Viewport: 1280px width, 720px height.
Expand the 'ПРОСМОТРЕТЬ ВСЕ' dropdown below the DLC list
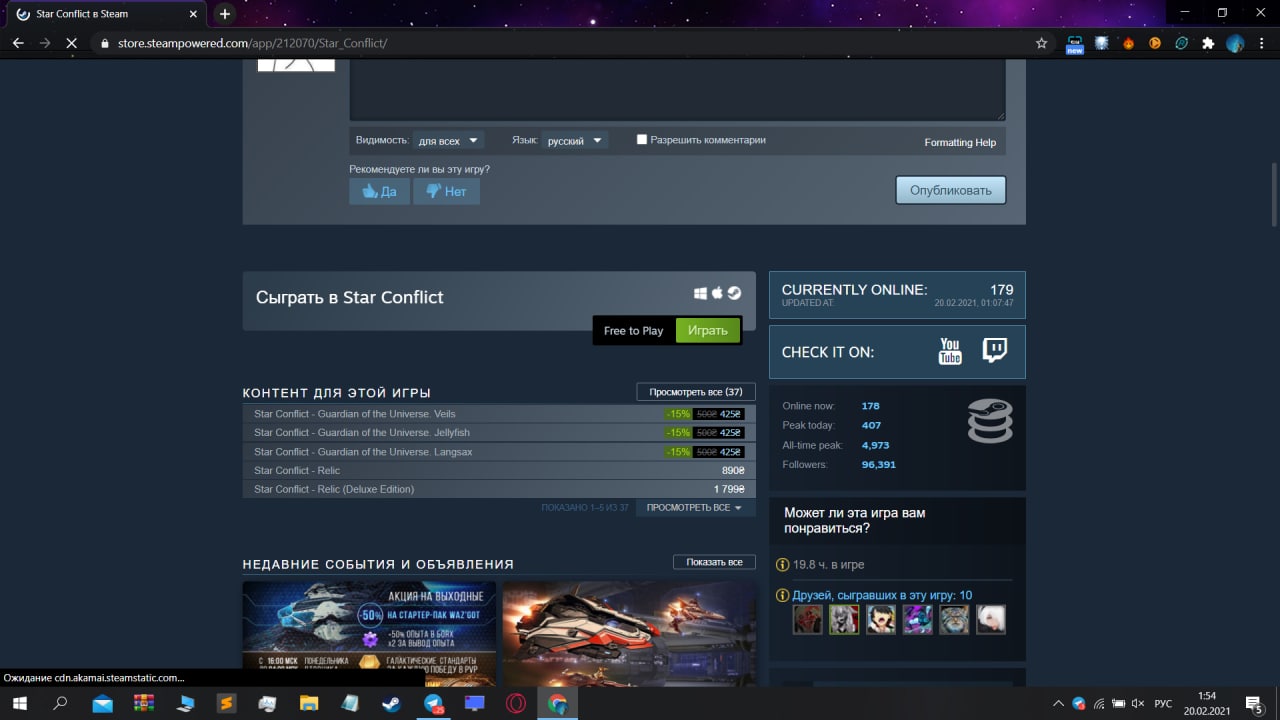tap(694, 508)
